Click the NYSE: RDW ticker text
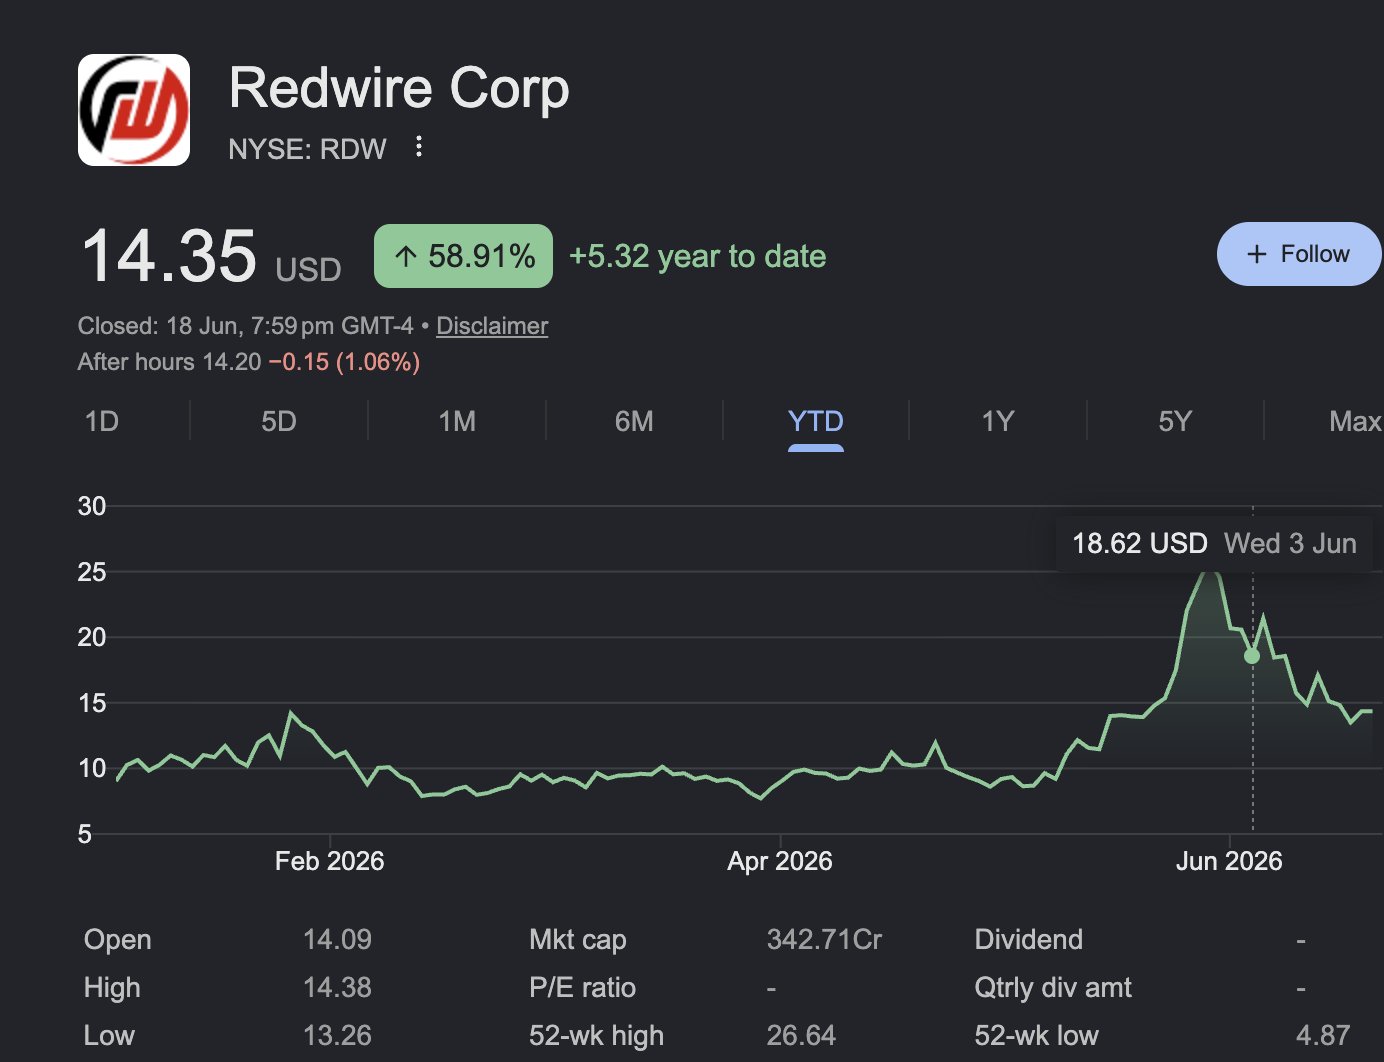Image resolution: width=1384 pixels, height=1062 pixels. click(x=307, y=149)
